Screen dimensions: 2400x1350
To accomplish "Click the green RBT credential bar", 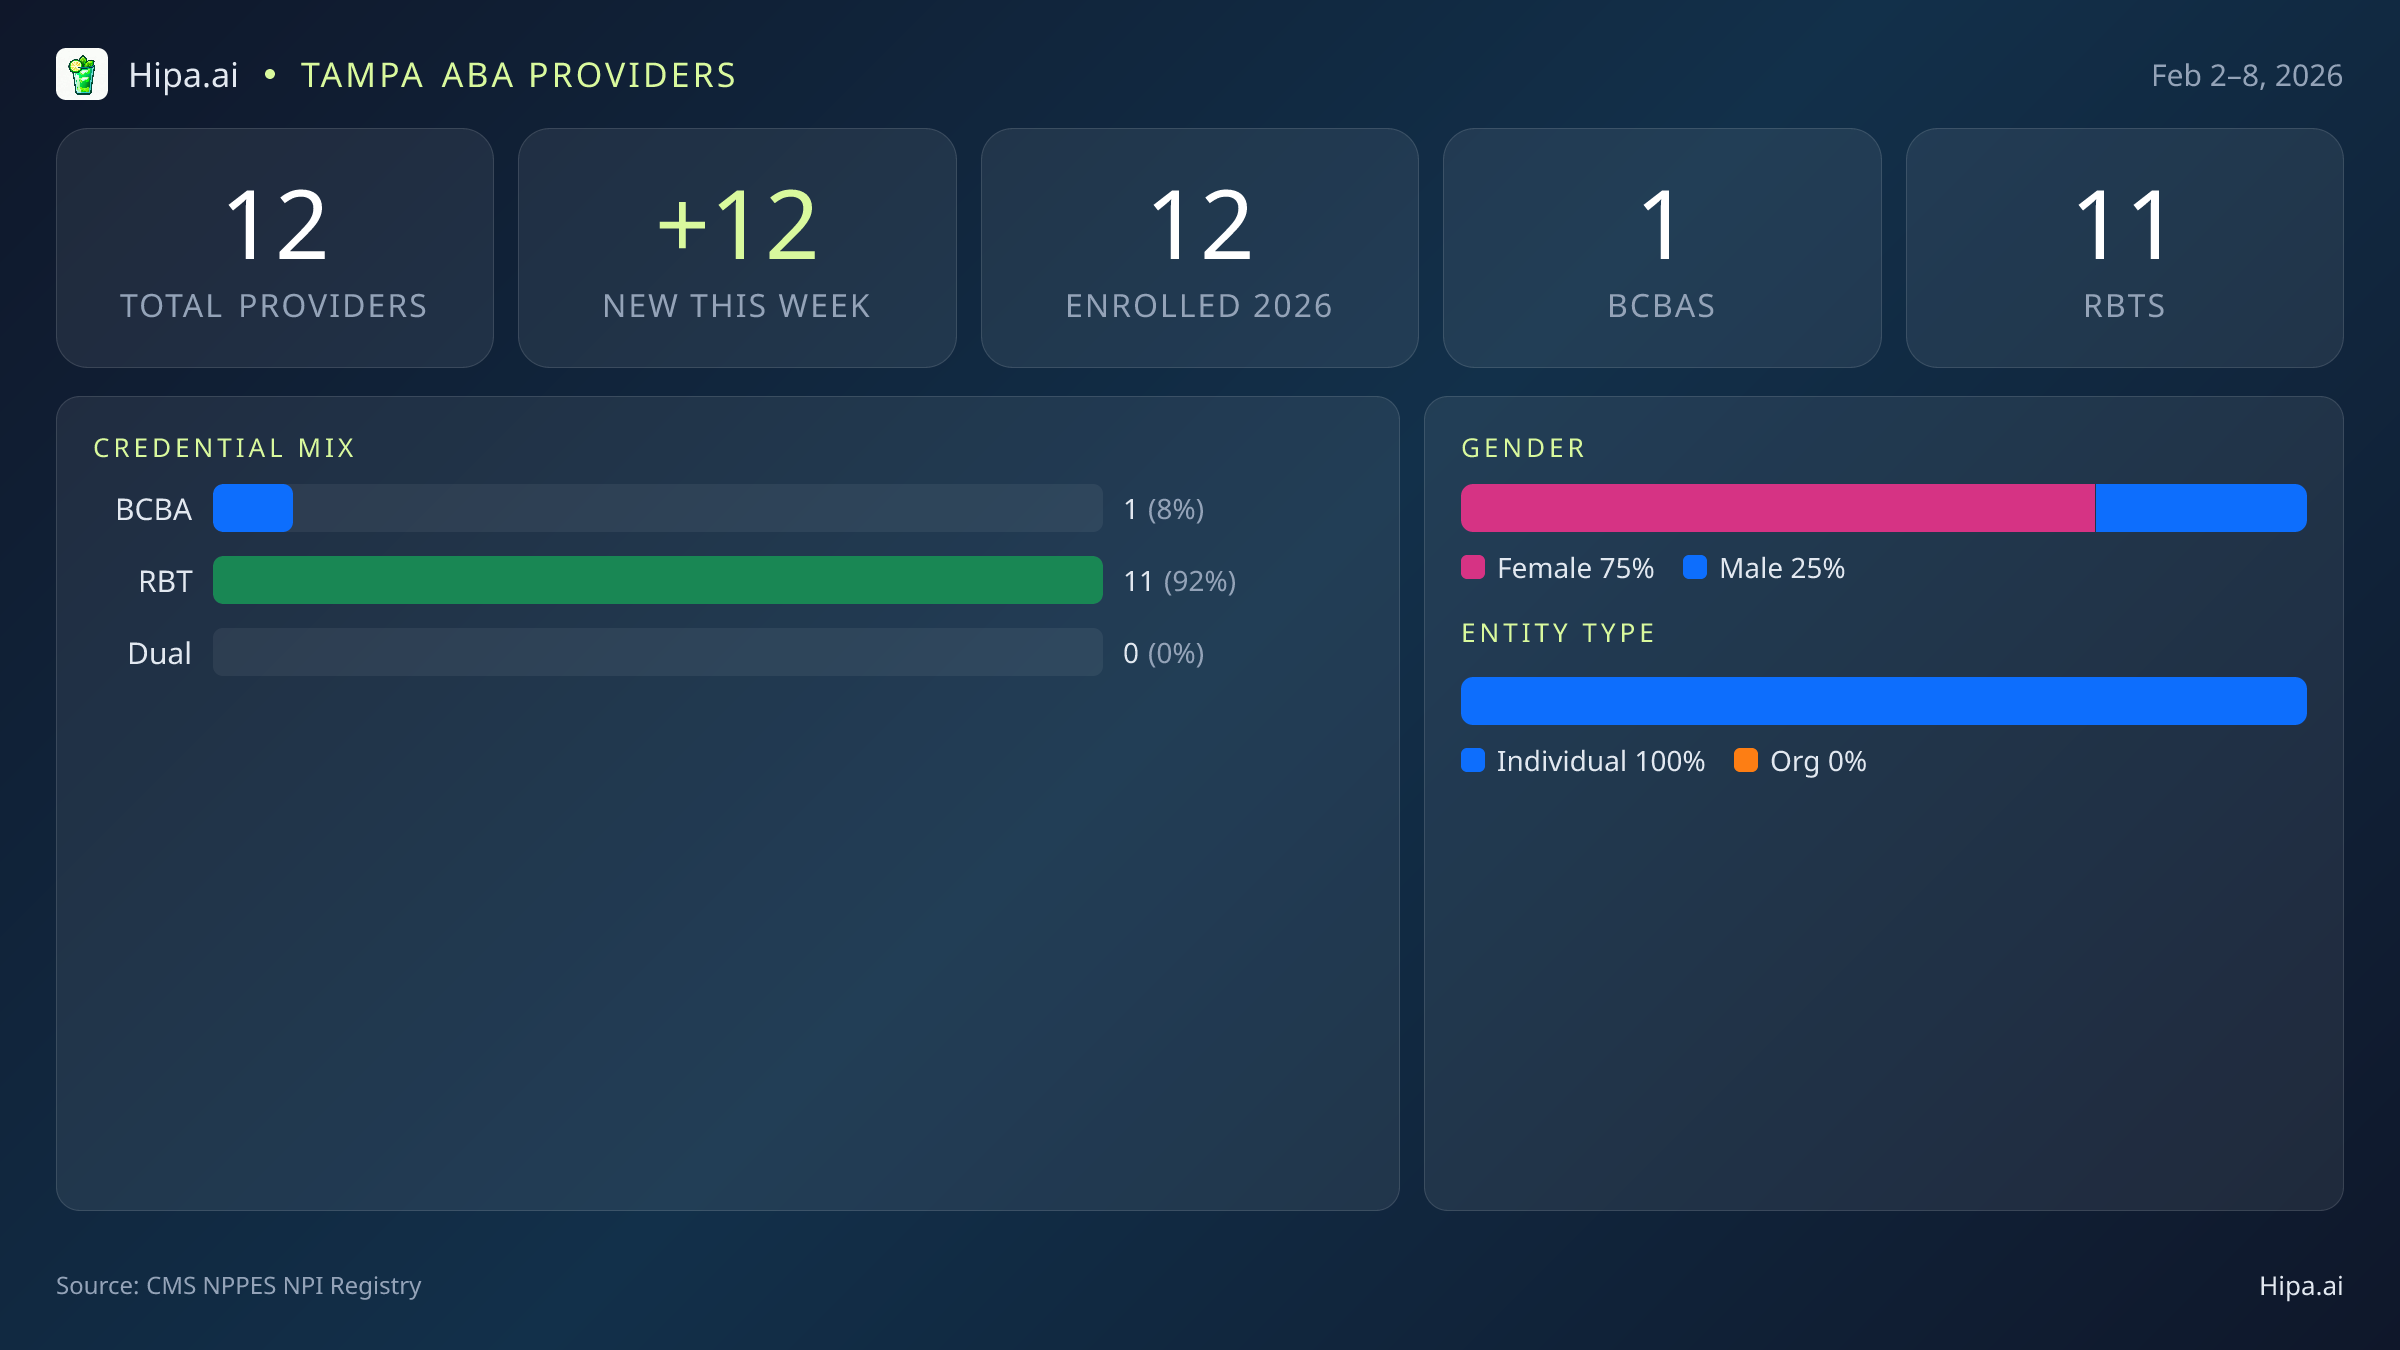I will pyautogui.click(x=657, y=580).
